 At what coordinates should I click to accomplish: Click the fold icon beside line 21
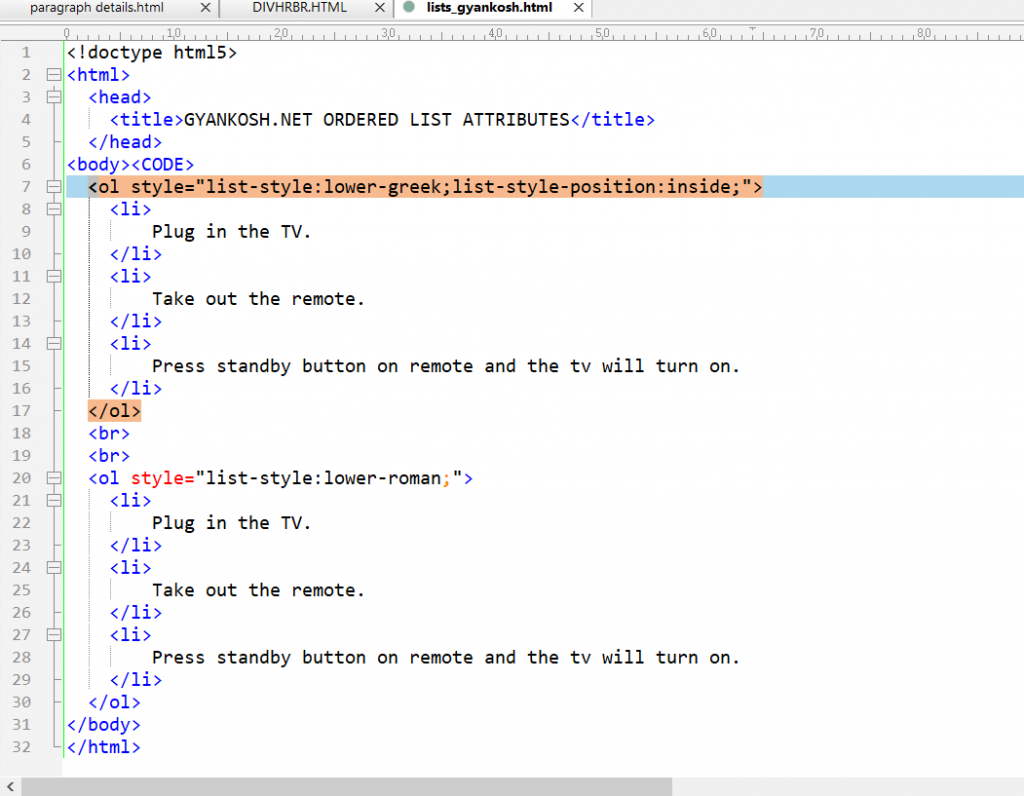55,500
